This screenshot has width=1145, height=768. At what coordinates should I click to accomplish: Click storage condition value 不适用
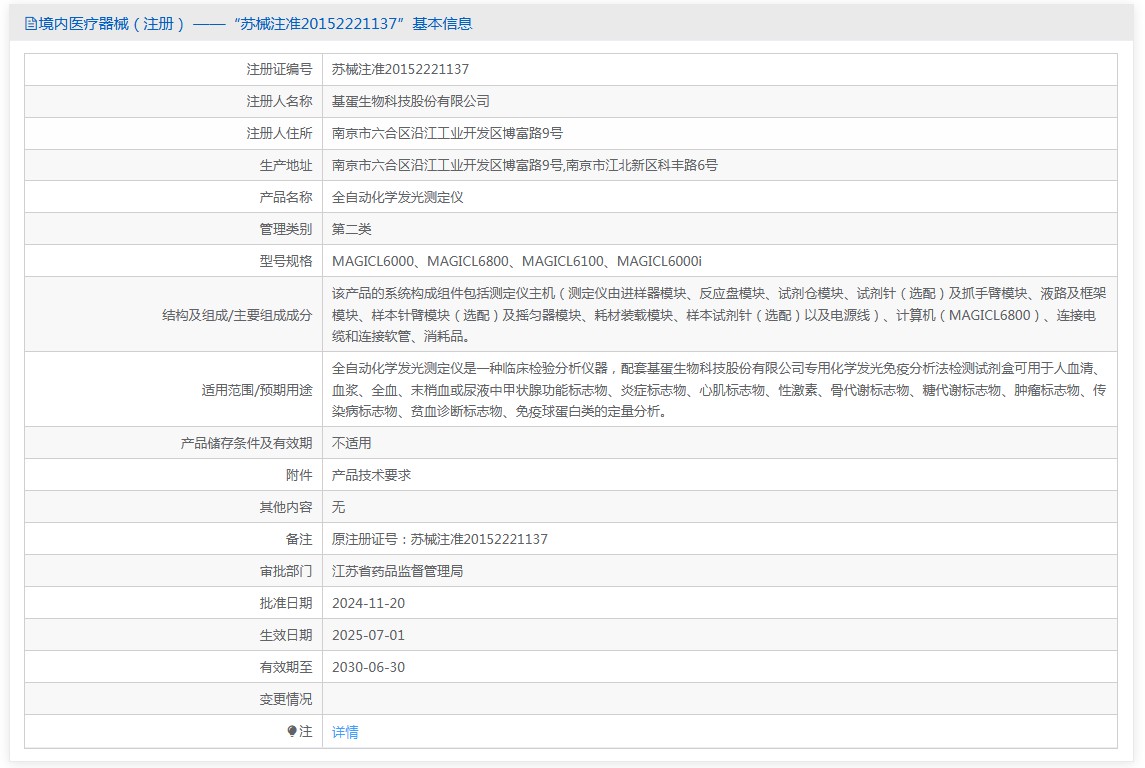coord(351,443)
